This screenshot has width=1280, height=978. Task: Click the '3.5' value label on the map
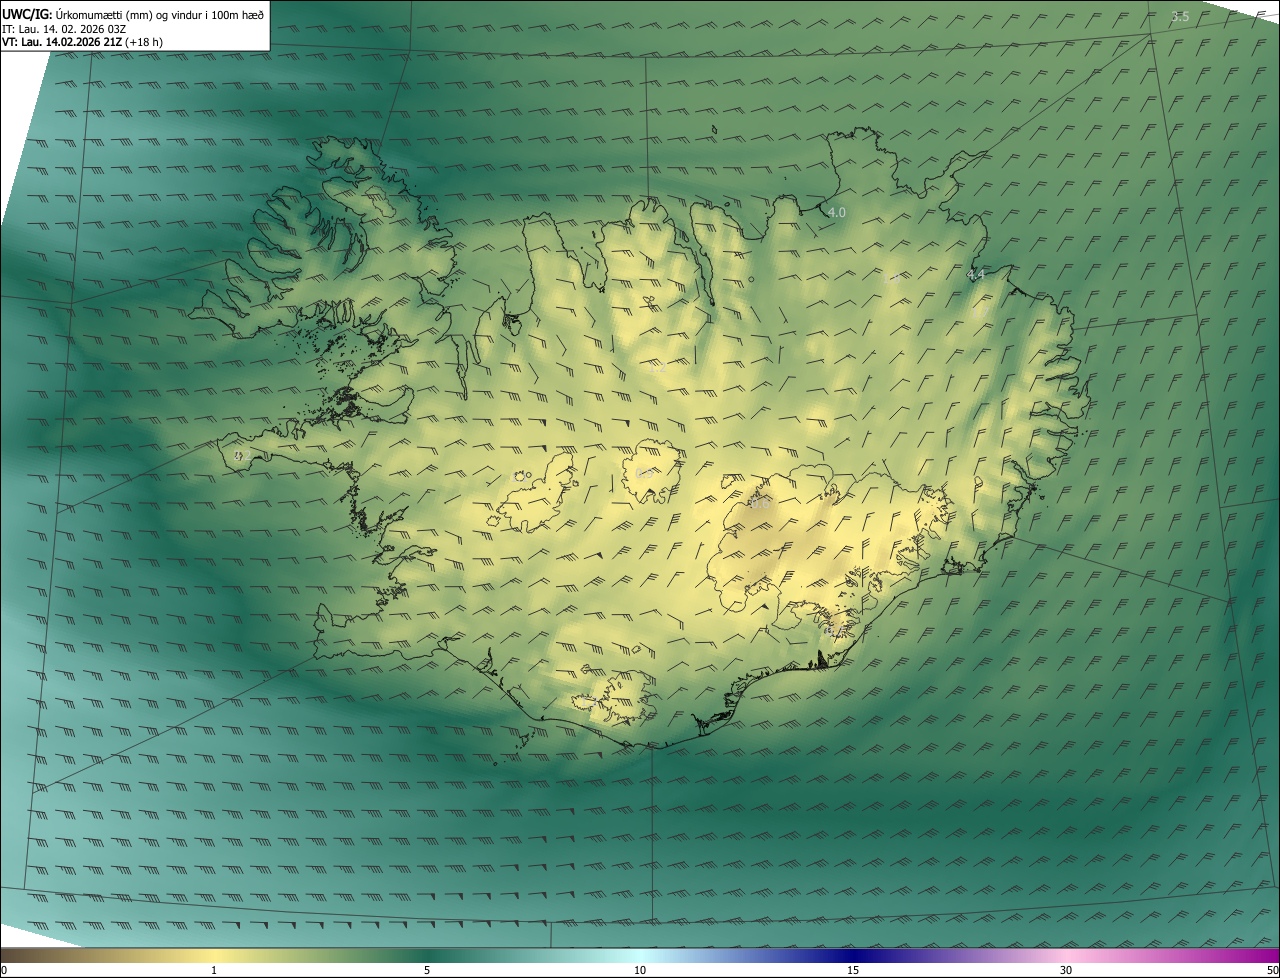(1180, 16)
